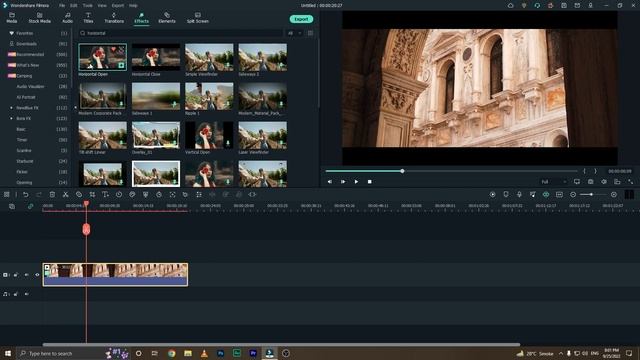Add Horizontal Open effect with plus icon
640x360 pixels.
point(121,65)
